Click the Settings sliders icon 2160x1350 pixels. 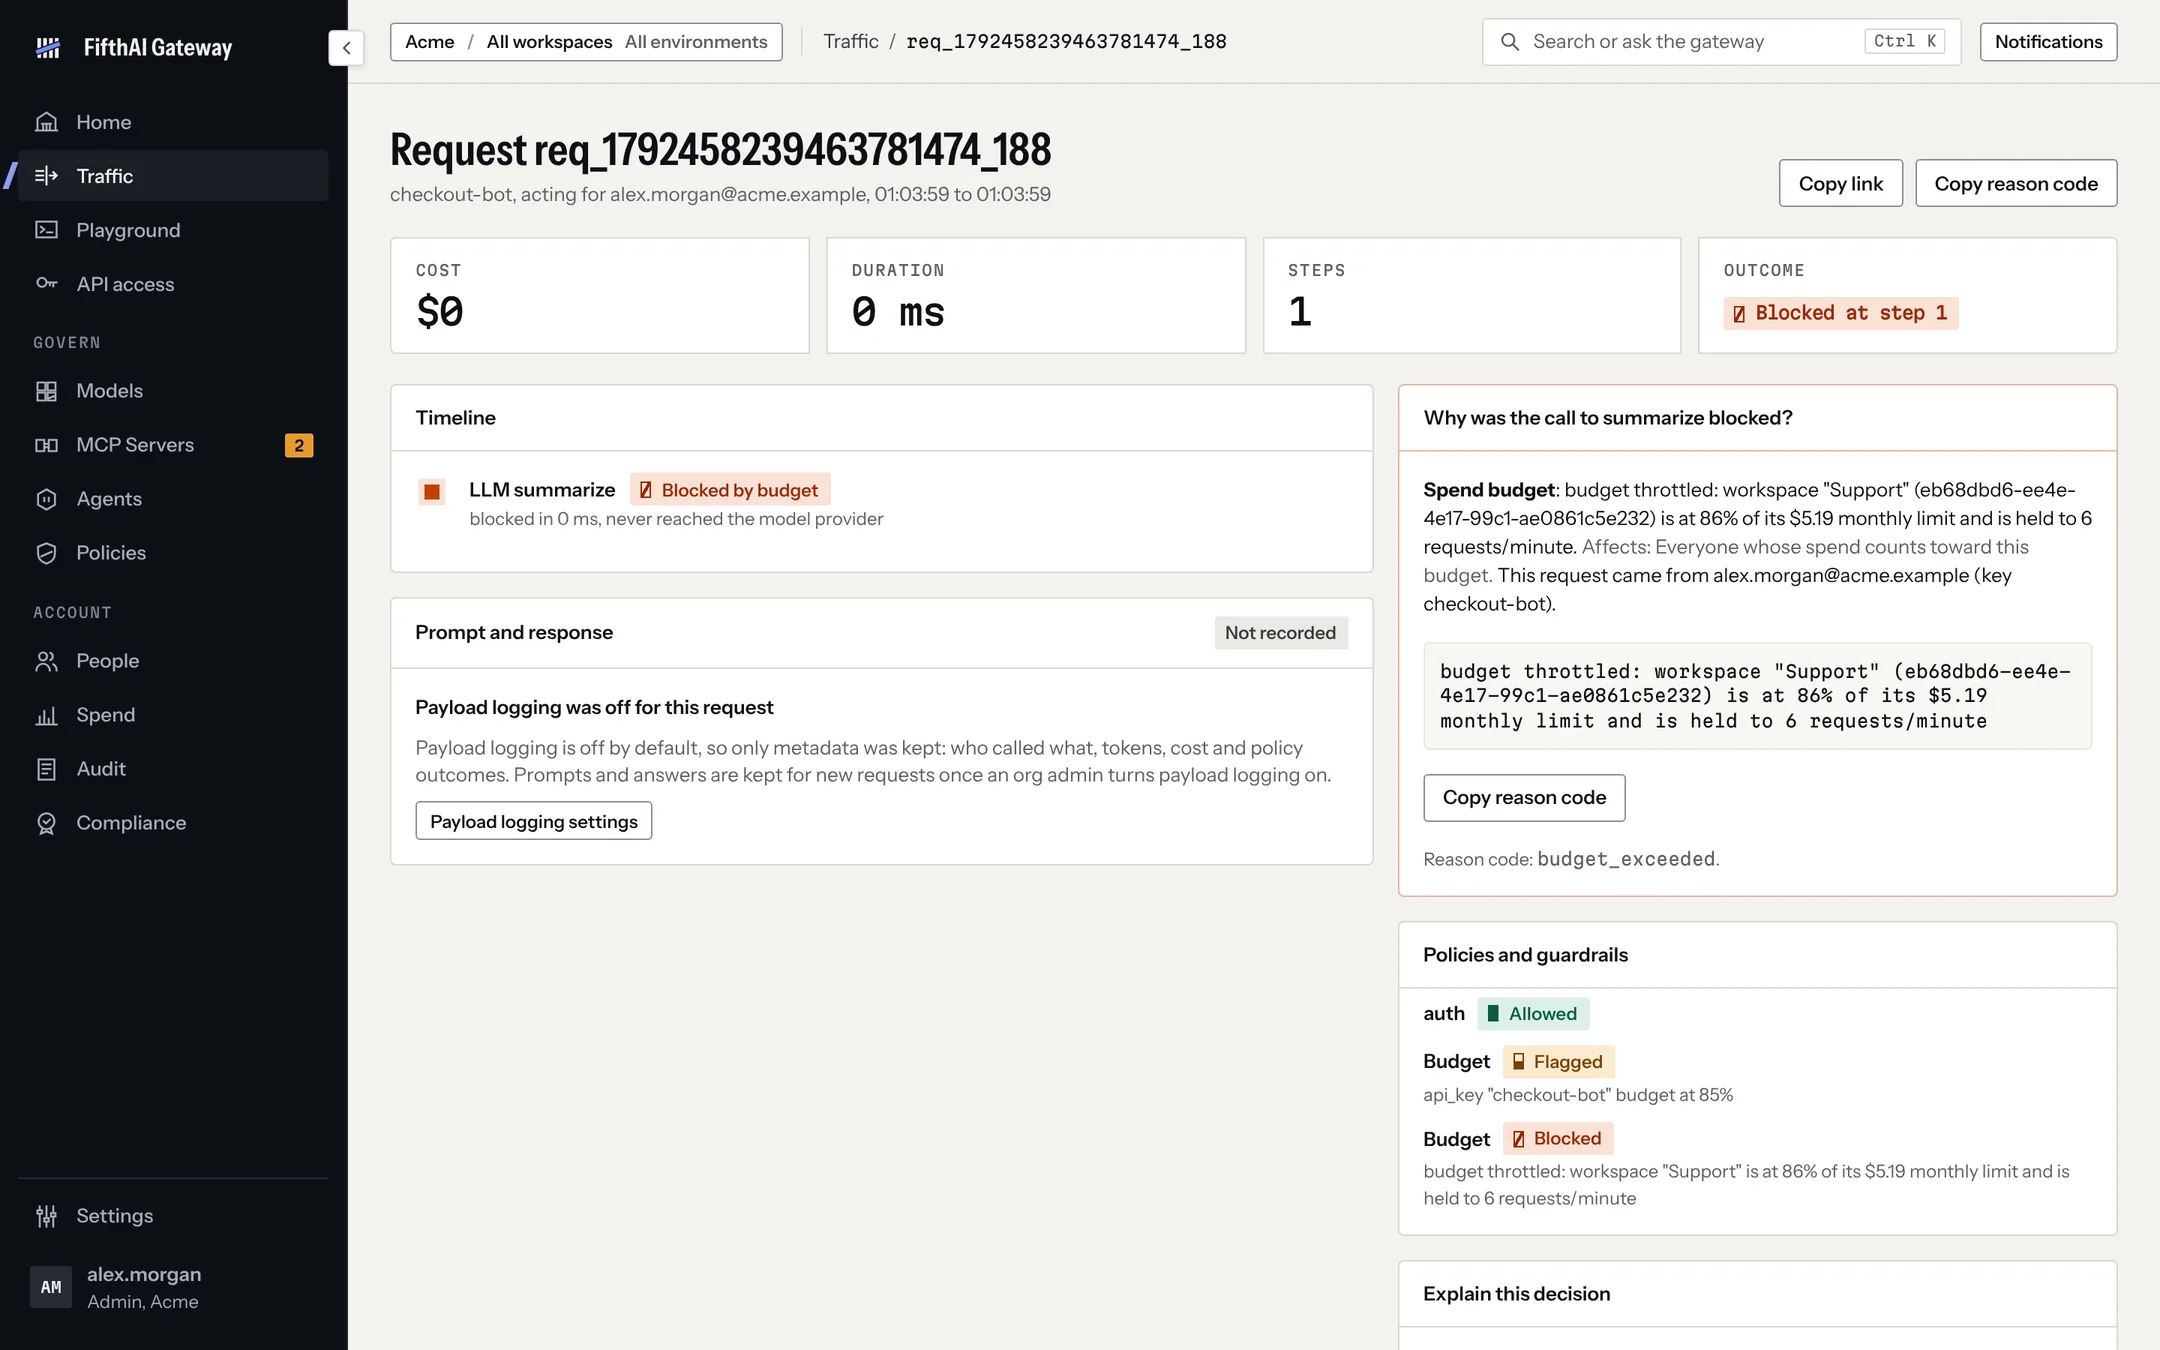46,1216
